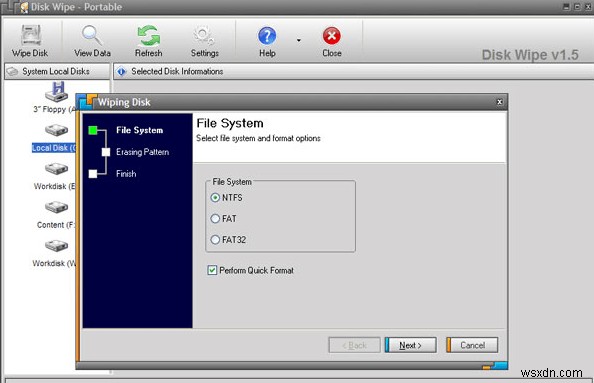The height and width of the screenshot is (383, 594).
Task: Click the Local Disk label text
Action: (x=54, y=148)
